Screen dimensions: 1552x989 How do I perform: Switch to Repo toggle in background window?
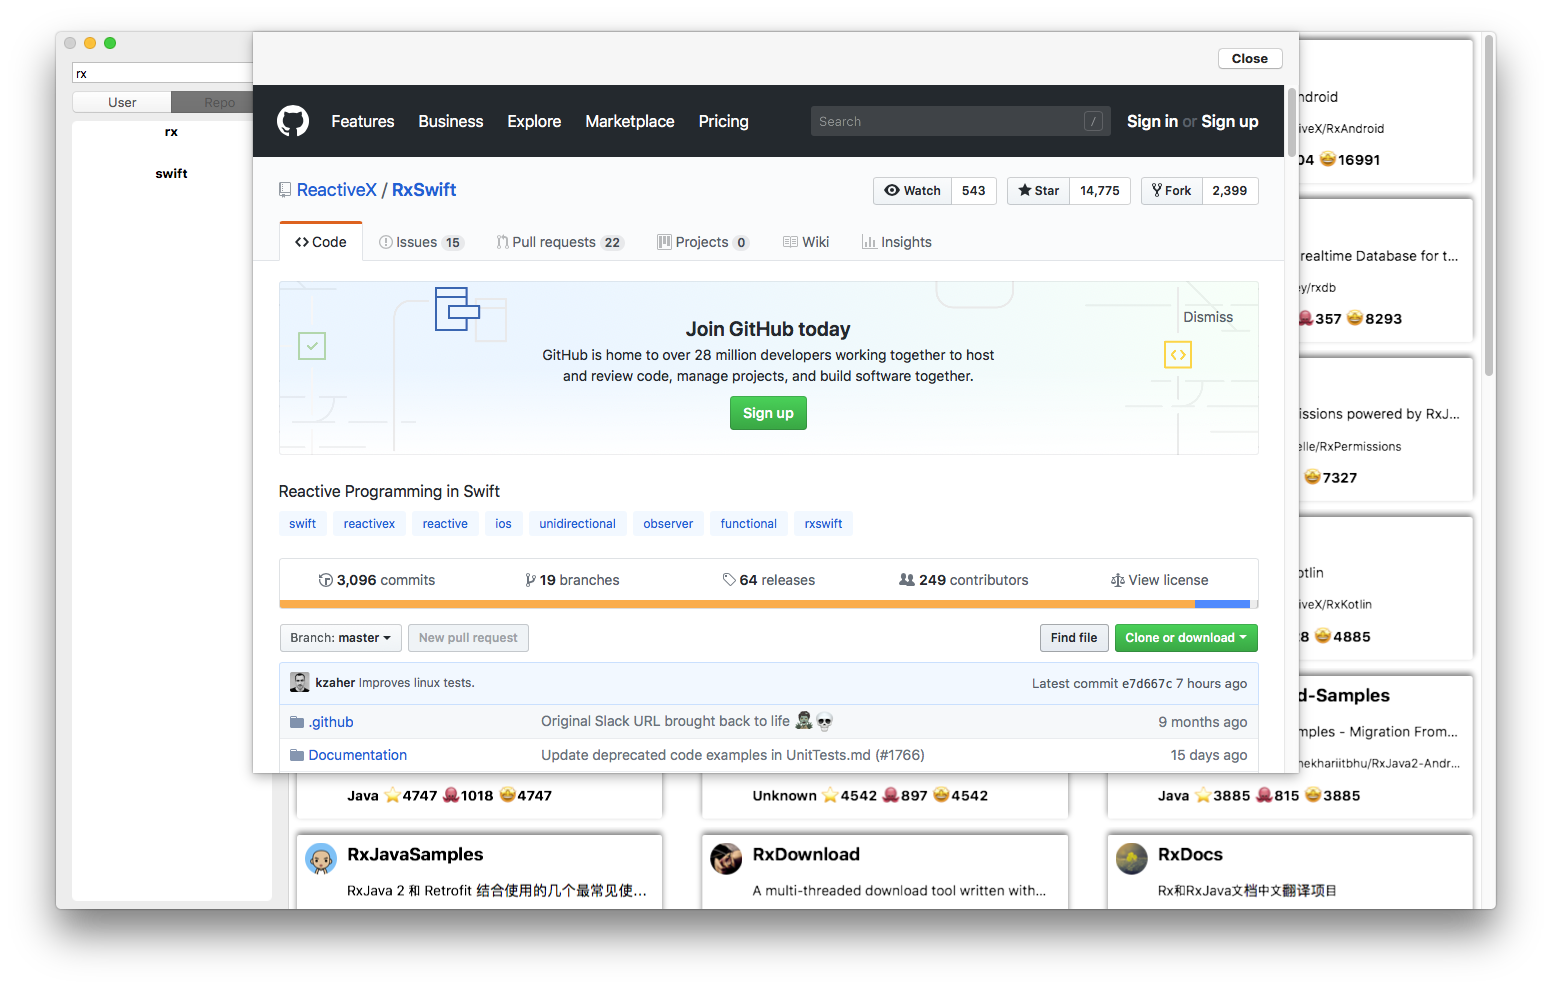[212, 102]
